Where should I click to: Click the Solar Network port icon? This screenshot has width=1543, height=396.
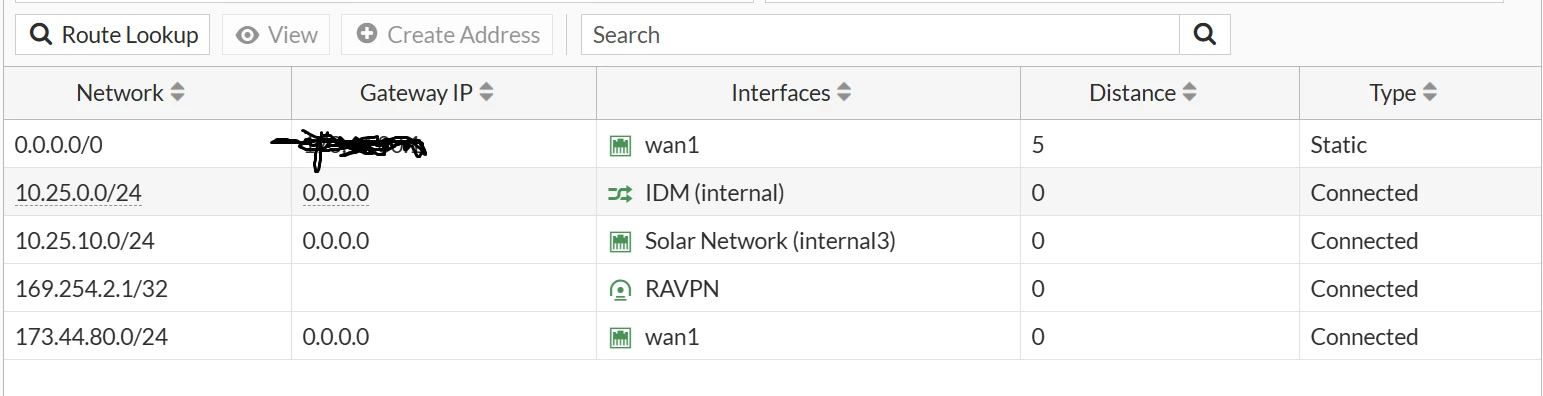pos(620,242)
